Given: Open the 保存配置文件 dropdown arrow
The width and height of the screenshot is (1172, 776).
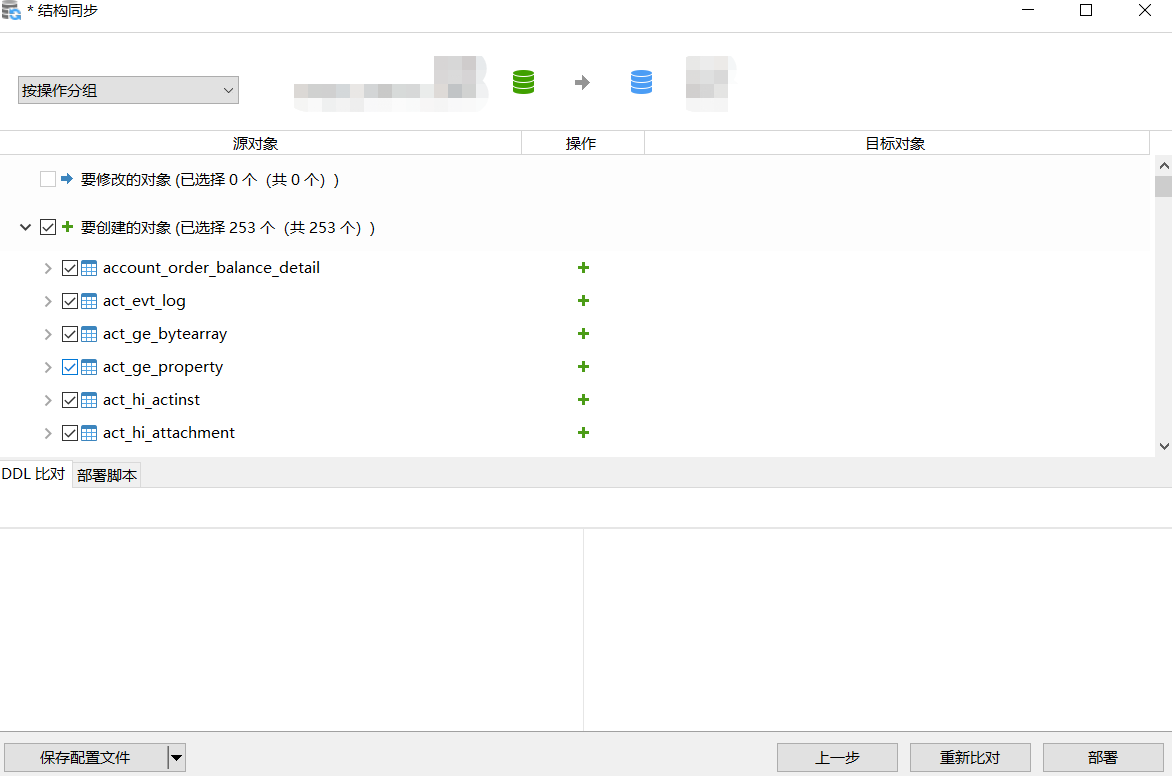Looking at the screenshot, I should tap(176, 757).
